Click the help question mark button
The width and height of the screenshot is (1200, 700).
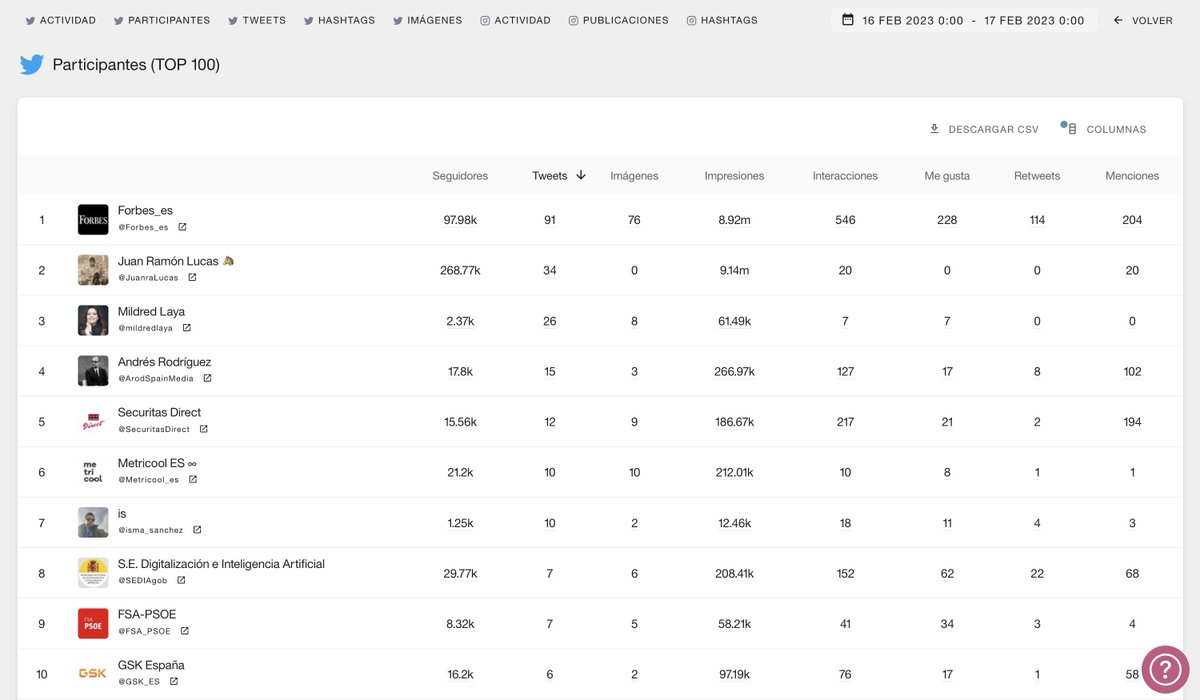[1164, 670]
